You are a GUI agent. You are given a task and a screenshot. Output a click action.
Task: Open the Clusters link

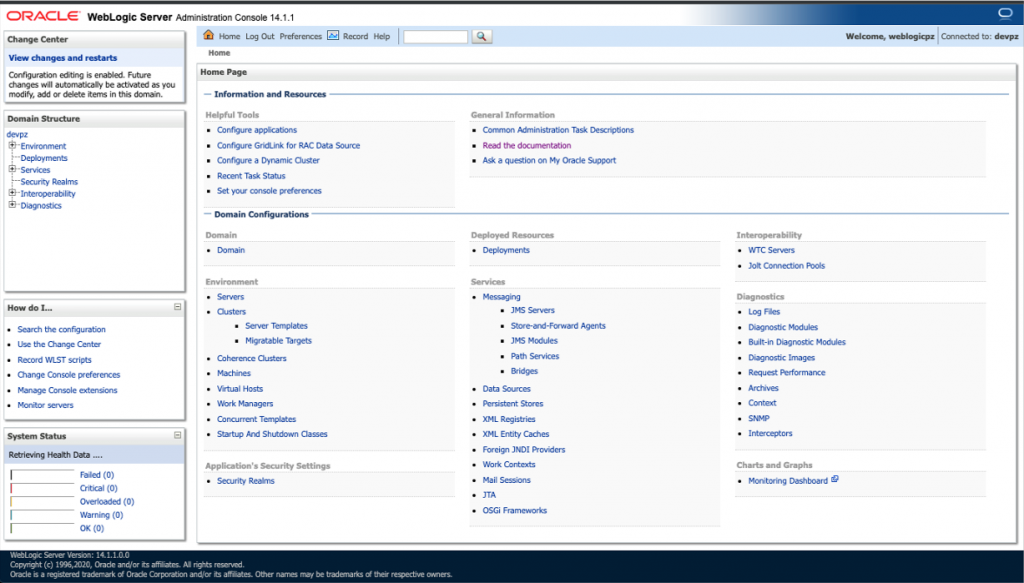point(231,311)
